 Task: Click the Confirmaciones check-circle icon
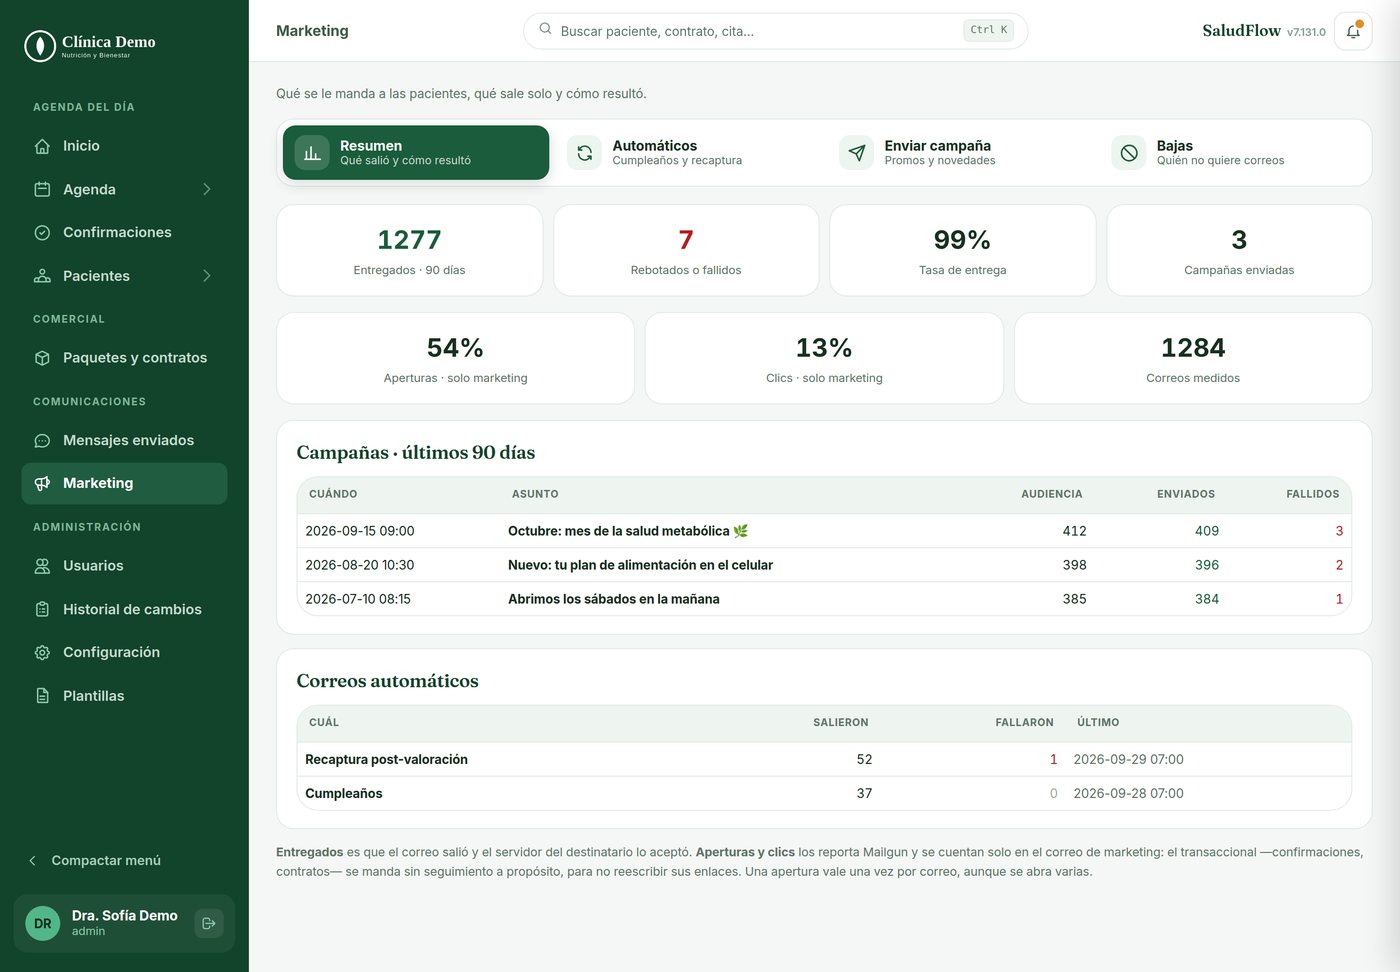(42, 232)
